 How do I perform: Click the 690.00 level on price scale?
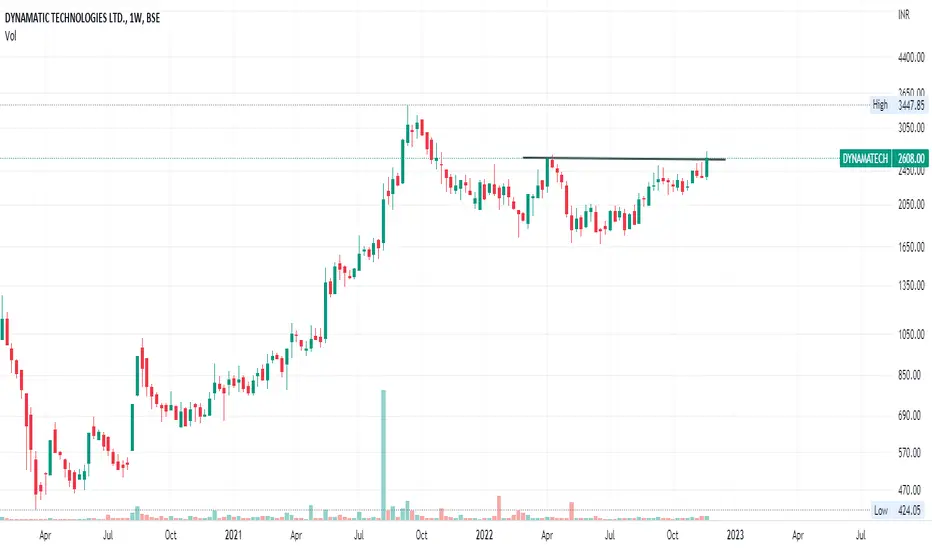[x=910, y=416]
